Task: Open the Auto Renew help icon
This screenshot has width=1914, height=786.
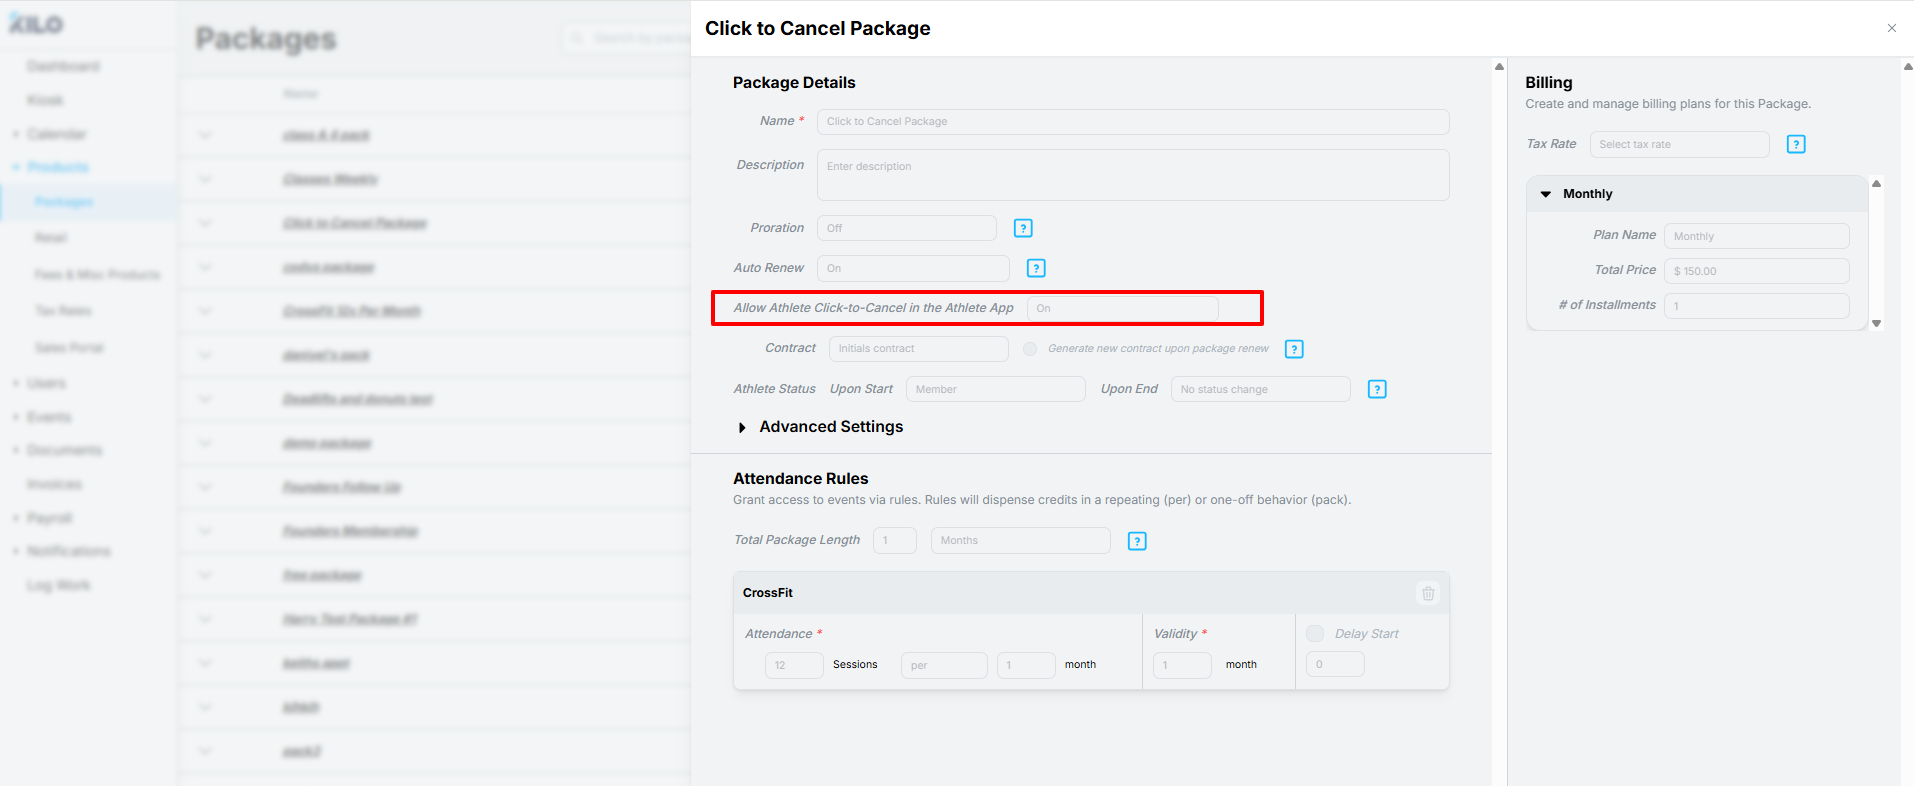Action: click(x=1036, y=268)
